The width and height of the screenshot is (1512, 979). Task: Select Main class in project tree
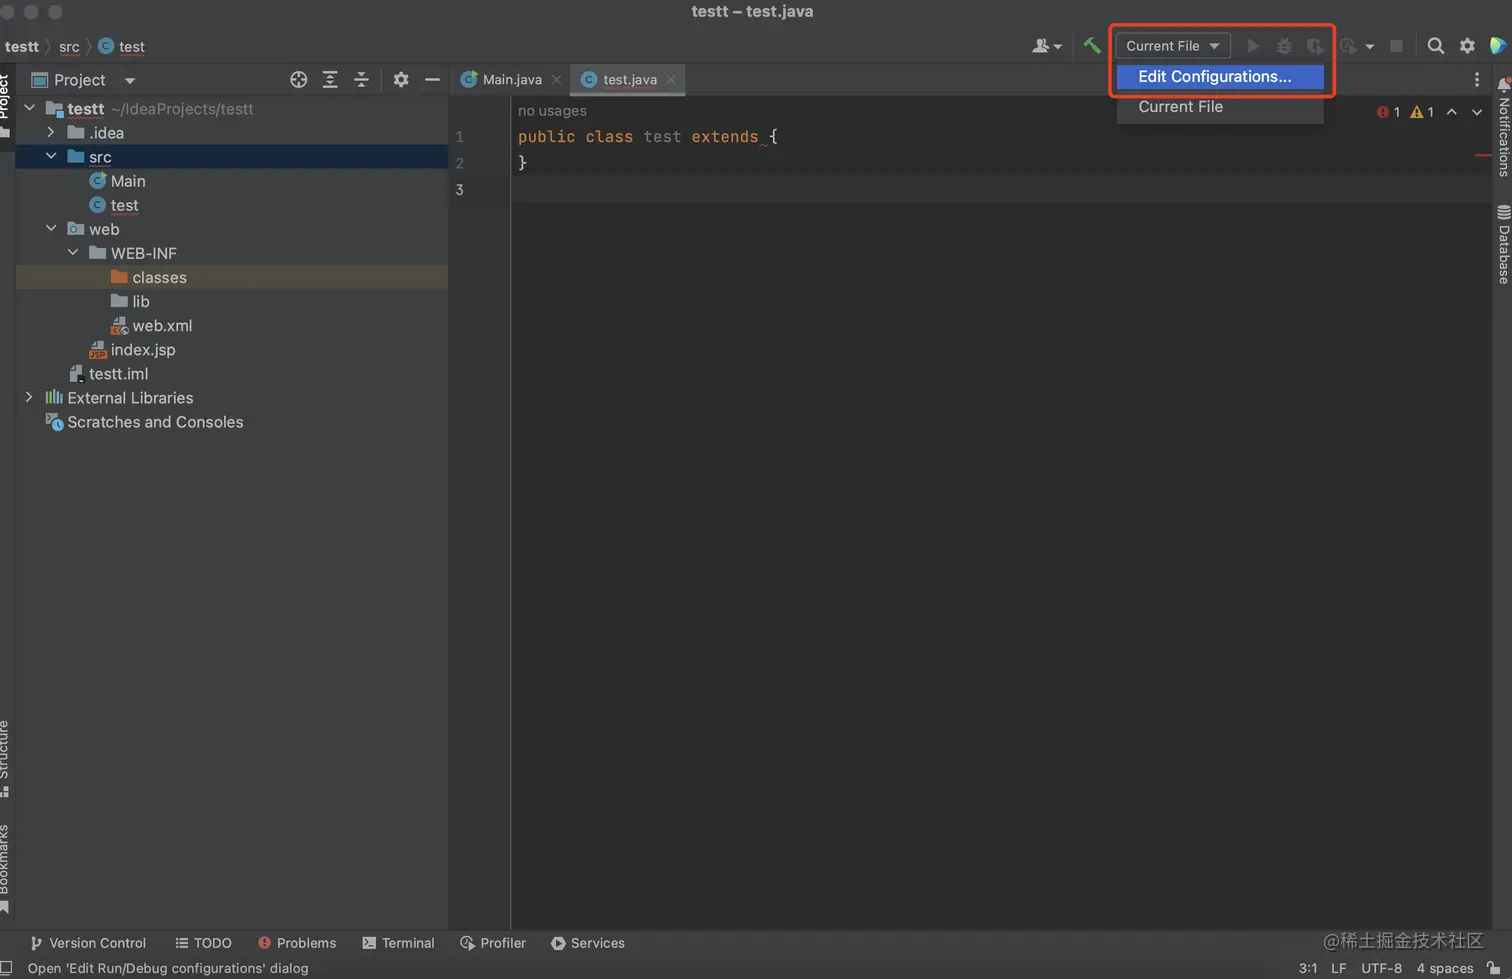128,181
